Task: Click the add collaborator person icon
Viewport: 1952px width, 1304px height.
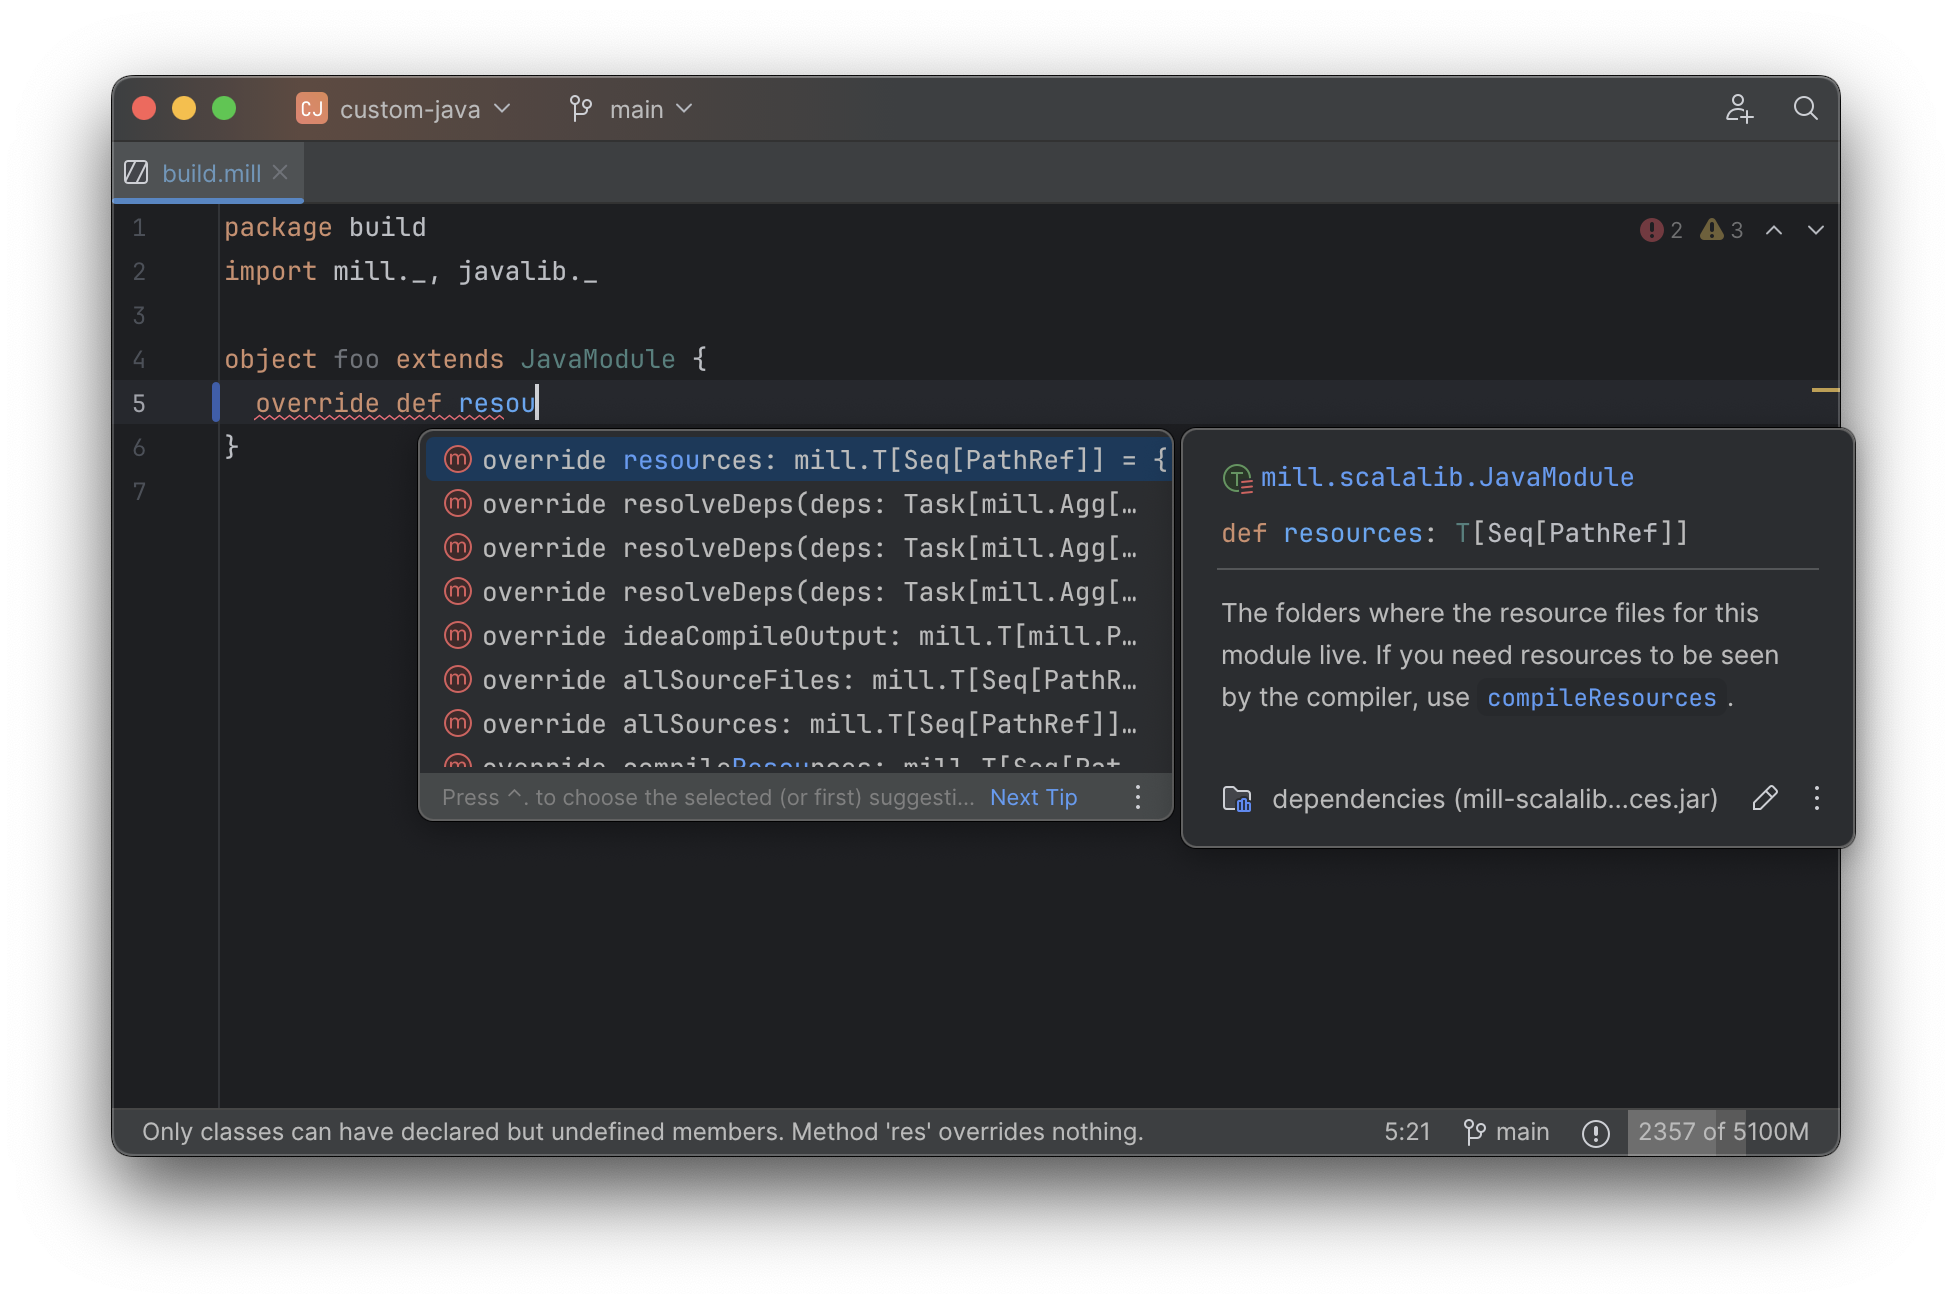Action: pos(1739,108)
